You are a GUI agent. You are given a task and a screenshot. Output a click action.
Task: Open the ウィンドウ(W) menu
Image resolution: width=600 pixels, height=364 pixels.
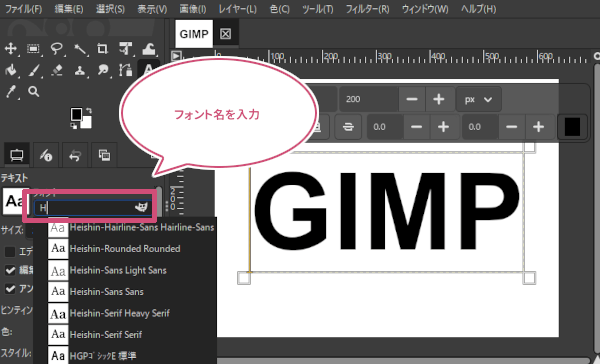pos(425,9)
